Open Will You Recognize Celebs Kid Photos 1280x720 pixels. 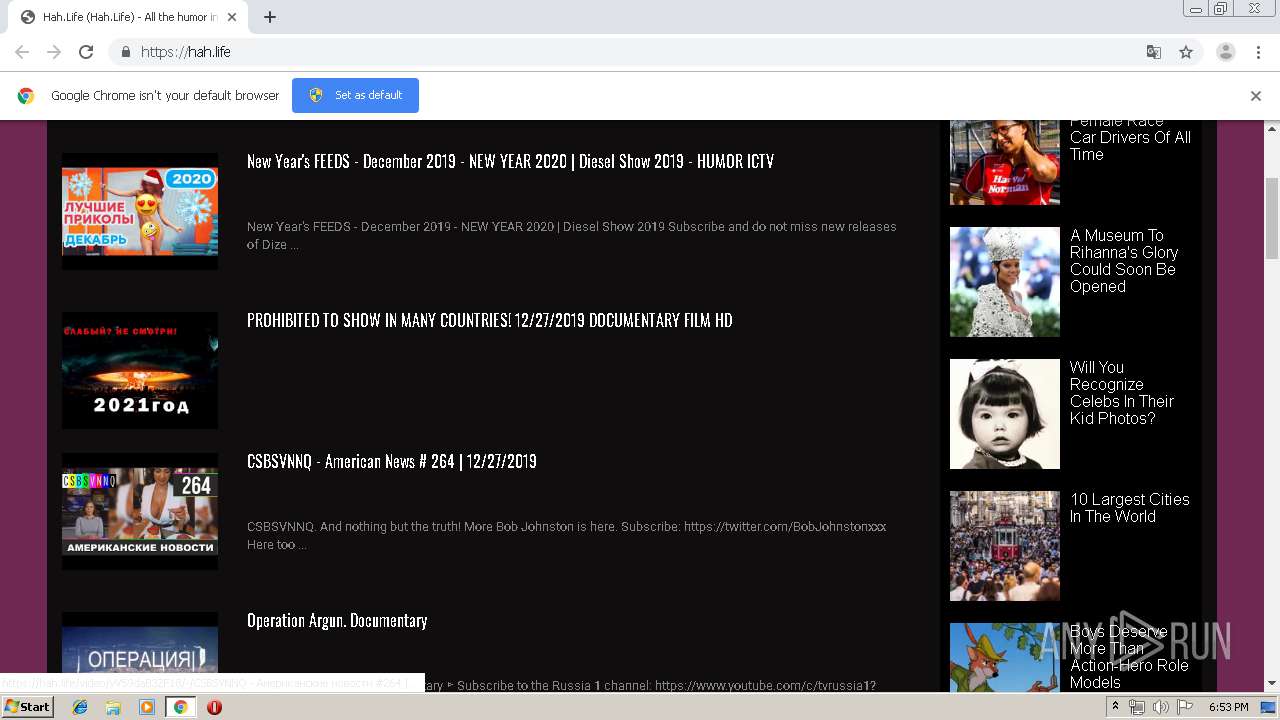coord(1122,393)
